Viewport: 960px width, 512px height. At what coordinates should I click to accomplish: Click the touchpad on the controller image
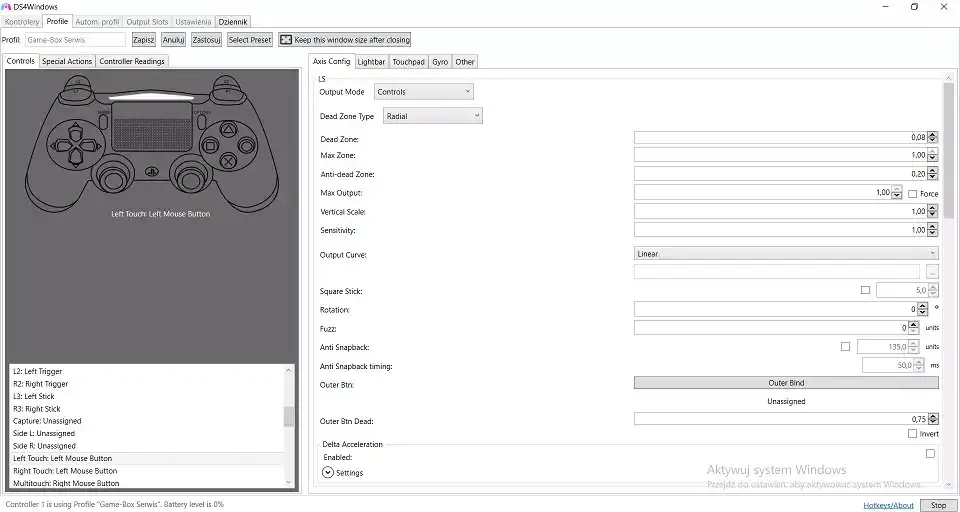[x=151, y=127]
